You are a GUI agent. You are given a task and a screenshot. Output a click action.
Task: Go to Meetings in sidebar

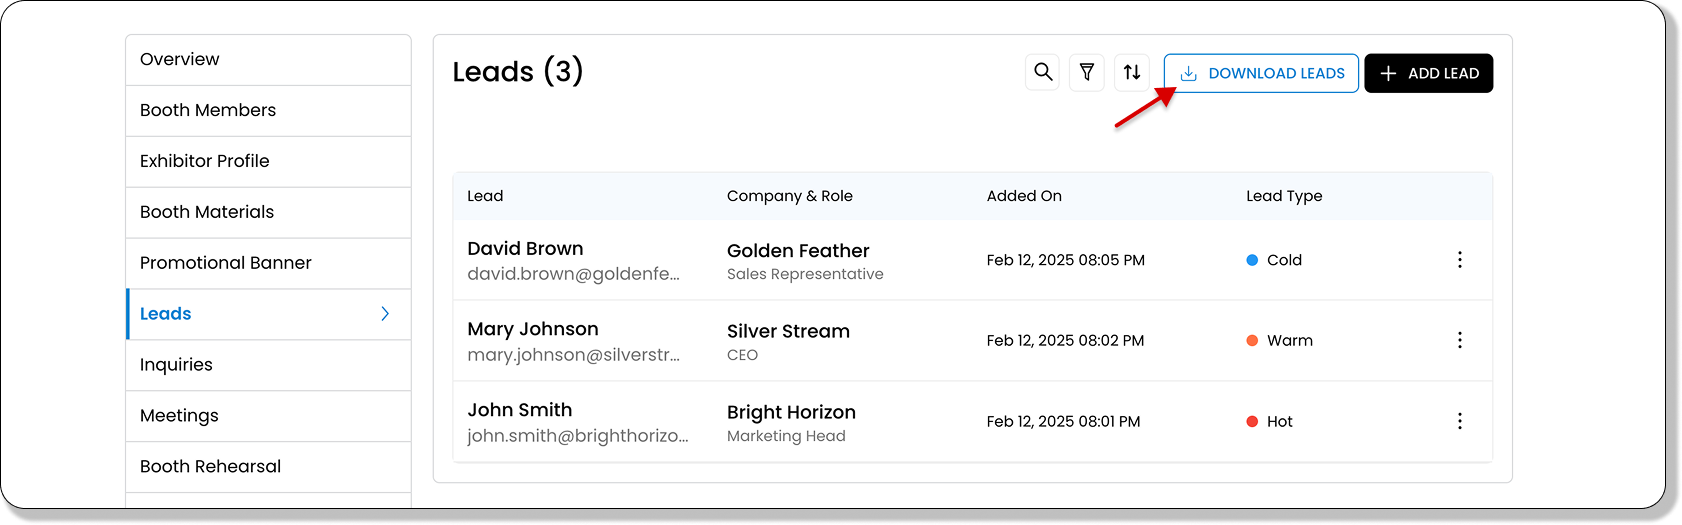click(179, 416)
